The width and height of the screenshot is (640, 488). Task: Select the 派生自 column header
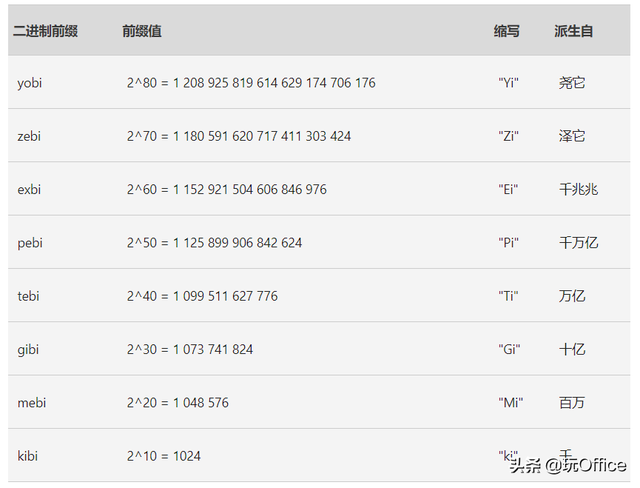click(574, 31)
